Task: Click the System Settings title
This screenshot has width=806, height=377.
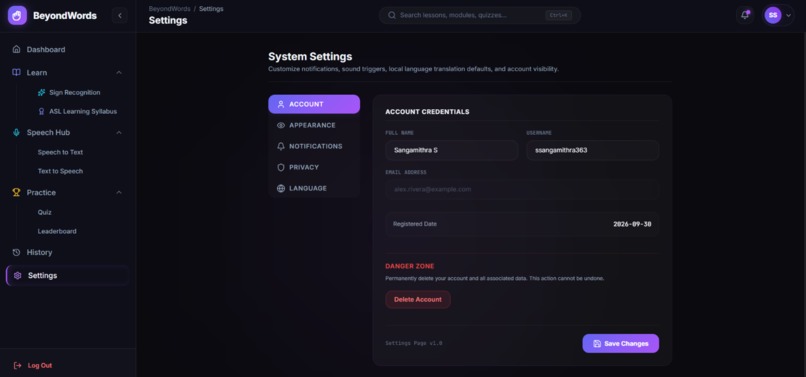Action: (310, 57)
